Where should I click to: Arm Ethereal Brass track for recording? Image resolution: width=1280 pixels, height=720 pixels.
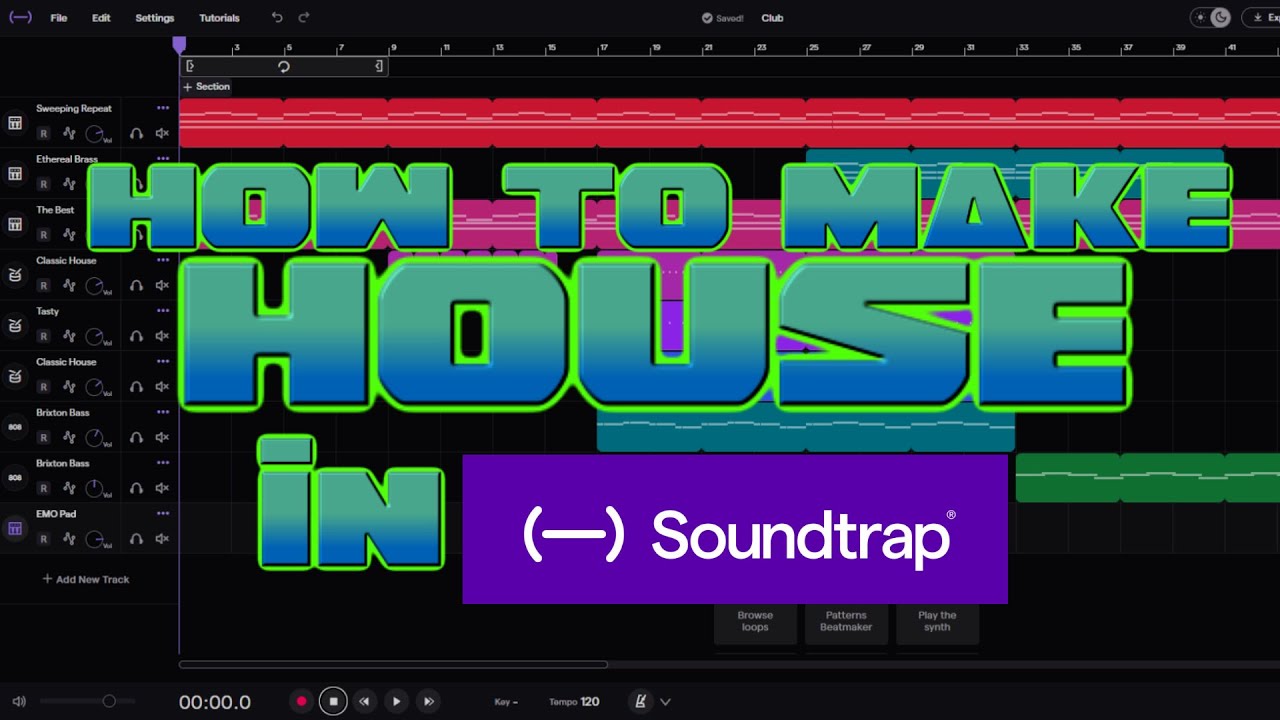click(43, 184)
